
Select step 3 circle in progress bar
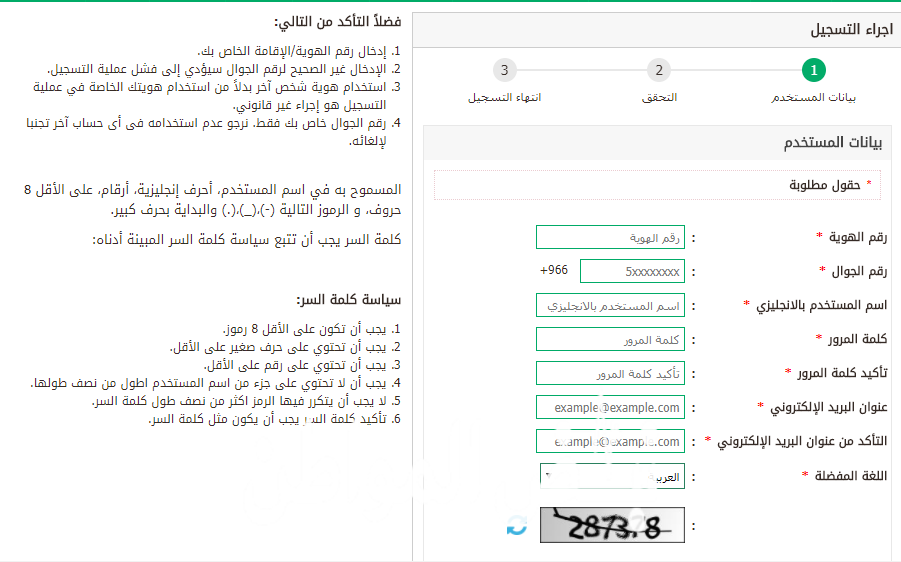coord(504,70)
